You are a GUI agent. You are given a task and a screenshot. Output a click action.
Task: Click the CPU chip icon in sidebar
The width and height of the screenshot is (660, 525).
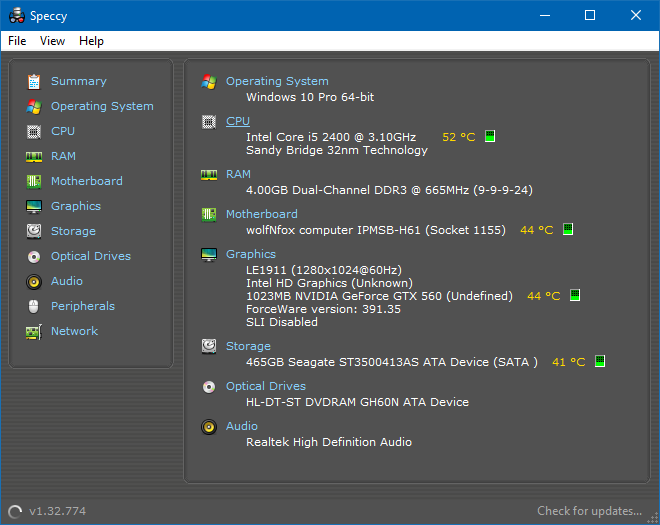34,132
